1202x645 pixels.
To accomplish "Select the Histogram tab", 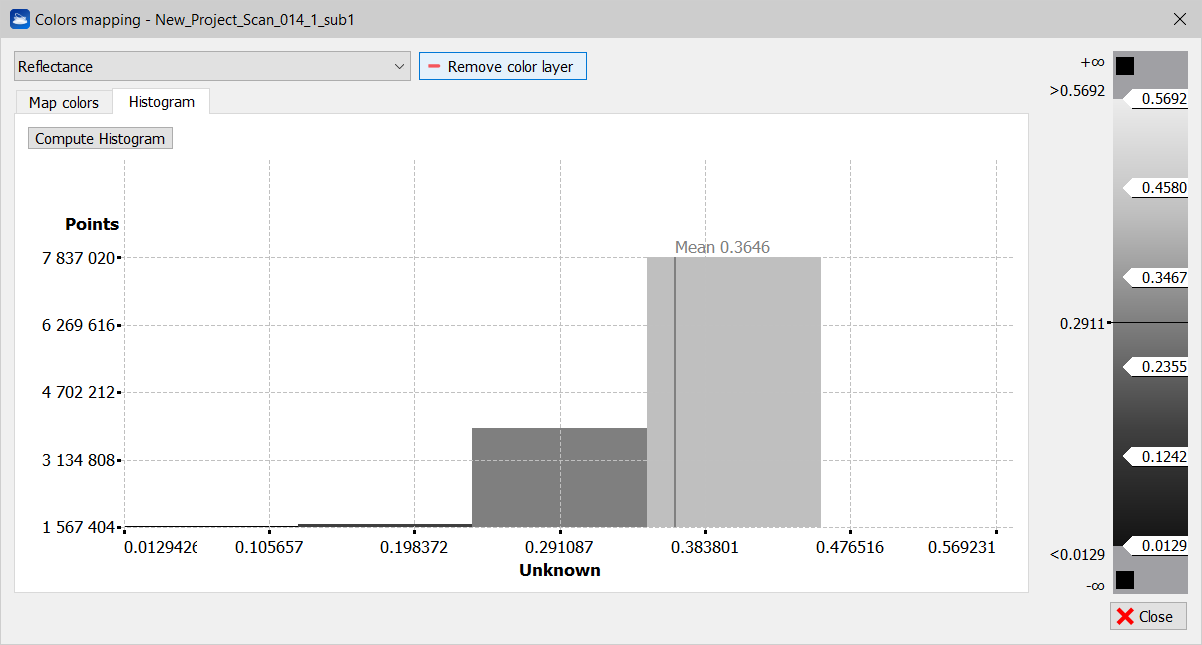I will (x=161, y=102).
